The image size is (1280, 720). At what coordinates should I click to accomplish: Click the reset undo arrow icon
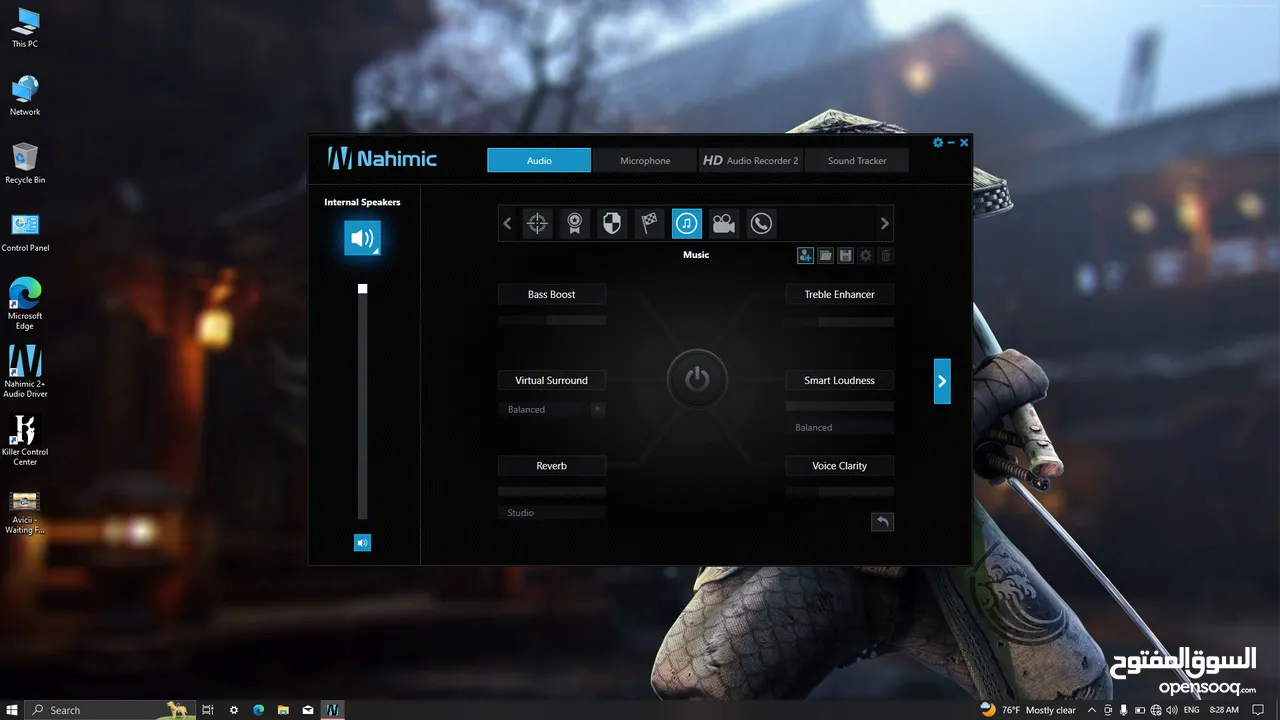882,522
